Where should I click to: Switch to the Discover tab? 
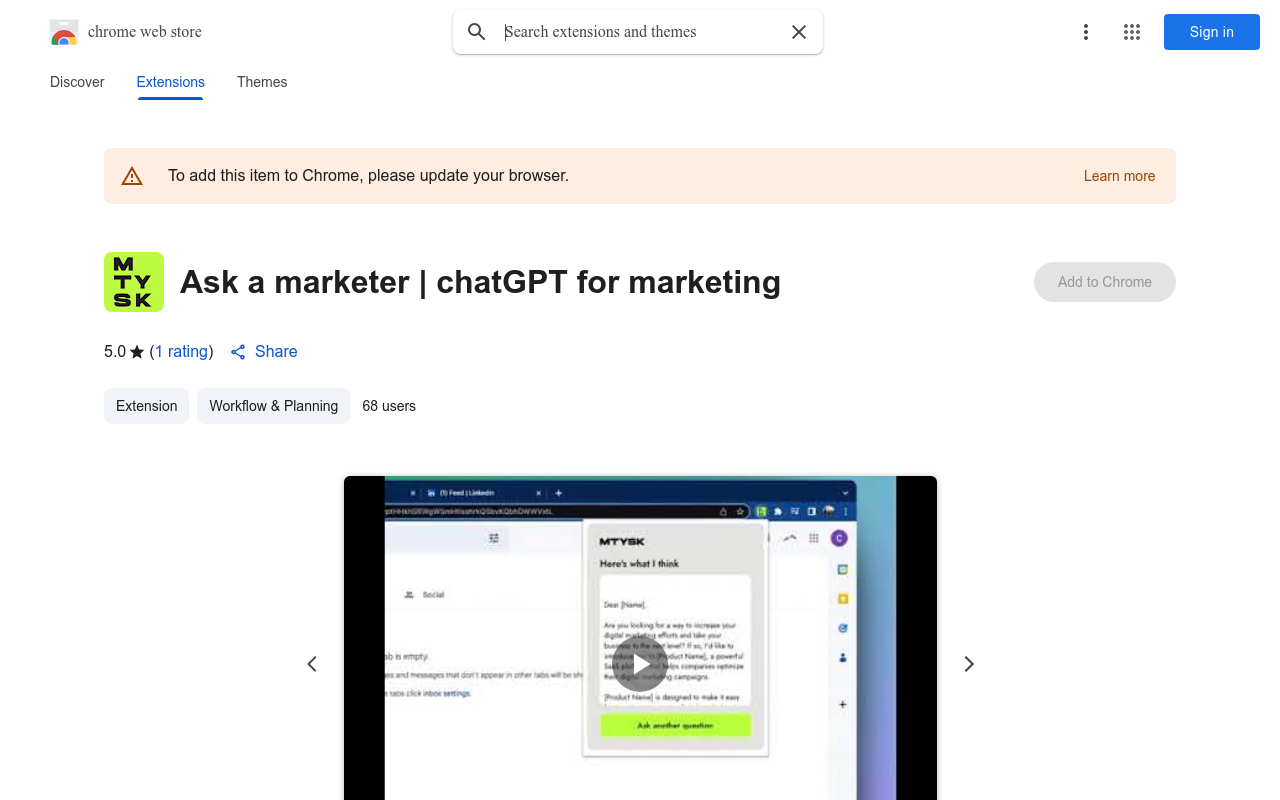pyautogui.click(x=77, y=82)
